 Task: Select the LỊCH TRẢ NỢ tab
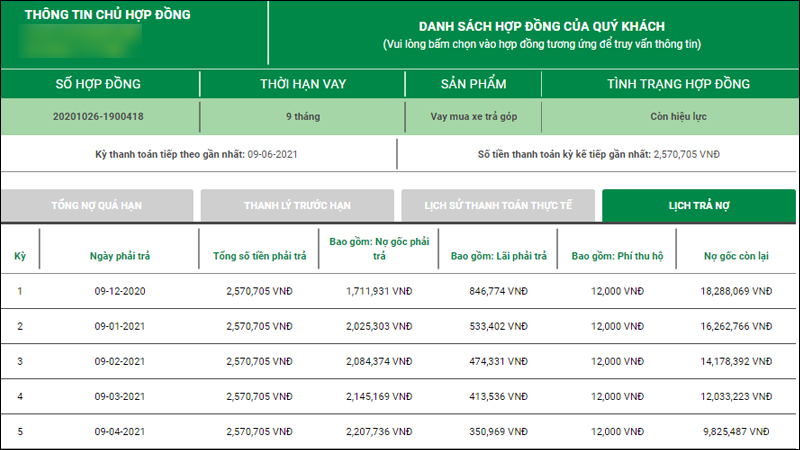pyautogui.click(x=699, y=205)
